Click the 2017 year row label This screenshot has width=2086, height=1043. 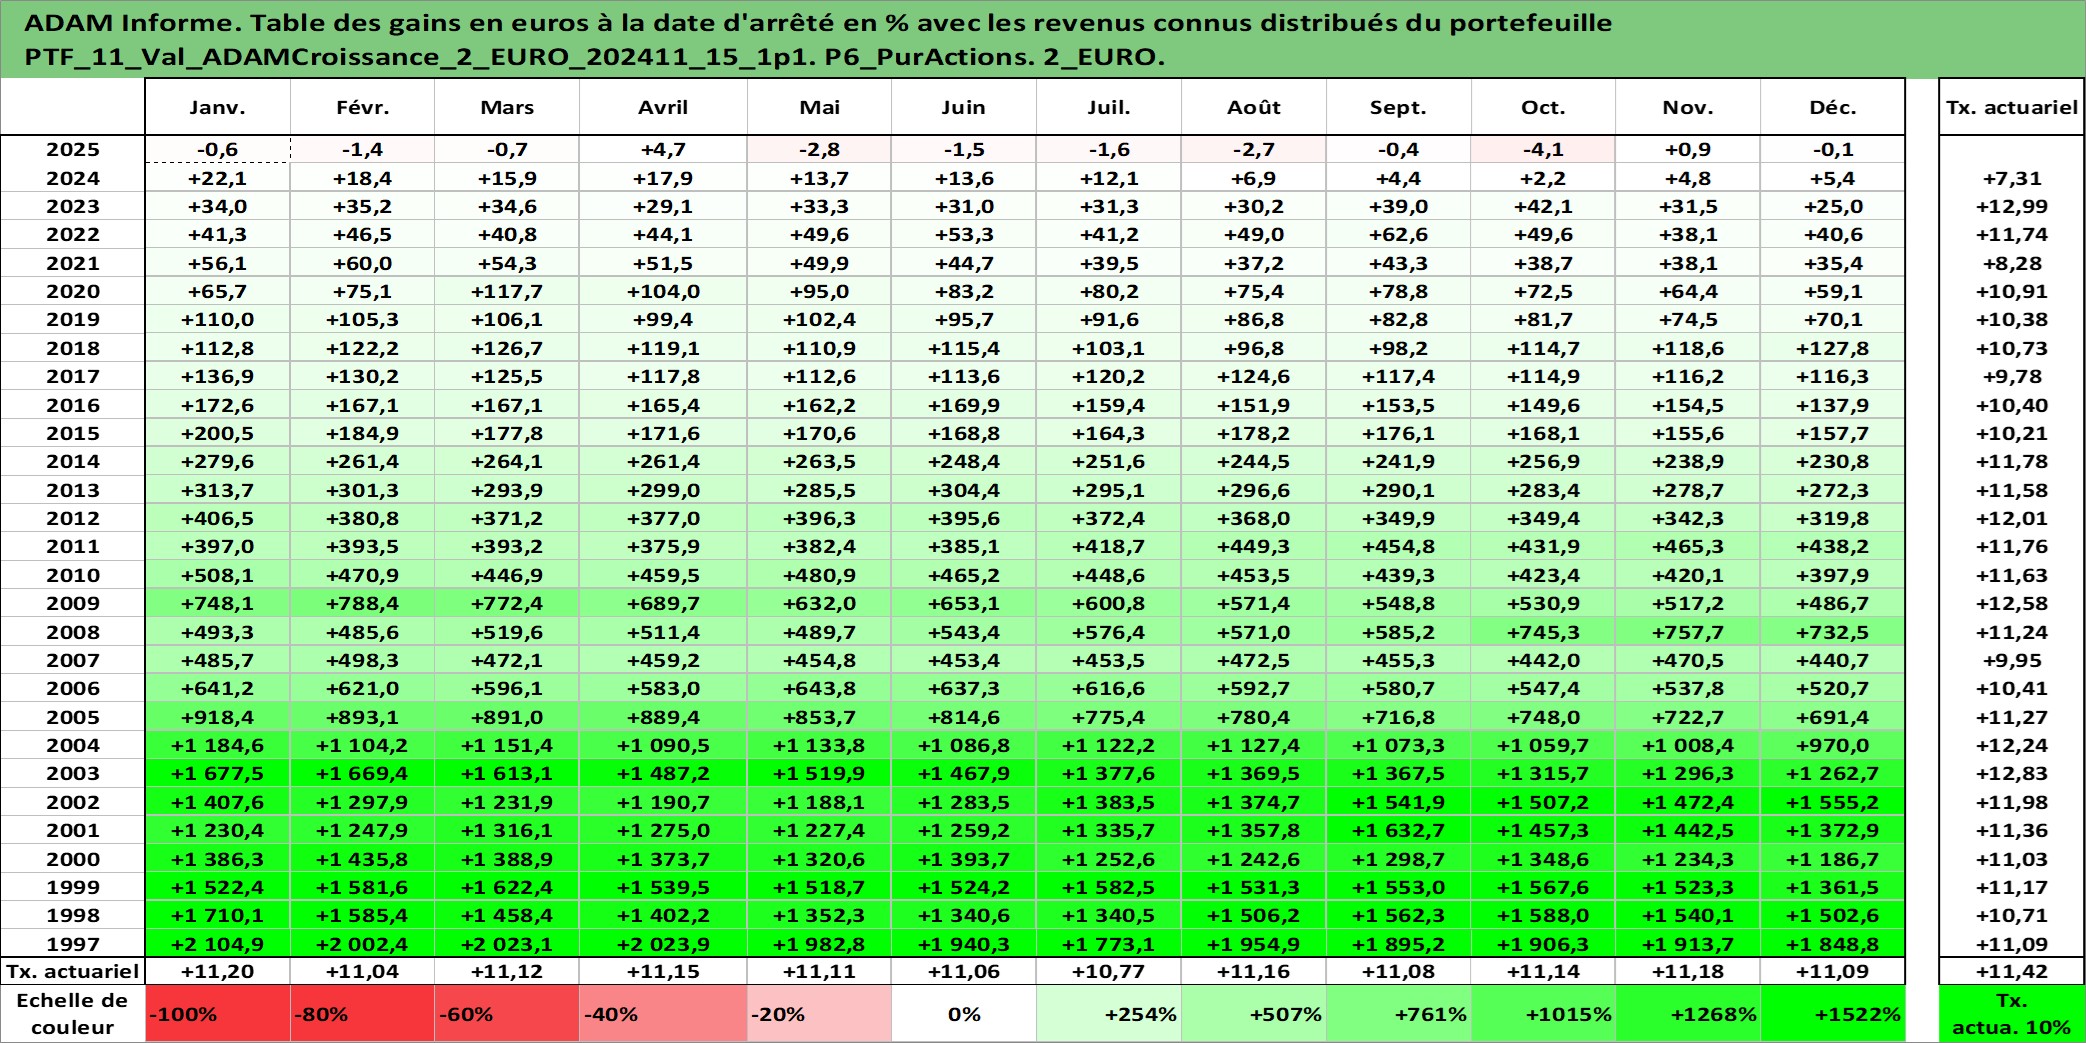click(73, 376)
